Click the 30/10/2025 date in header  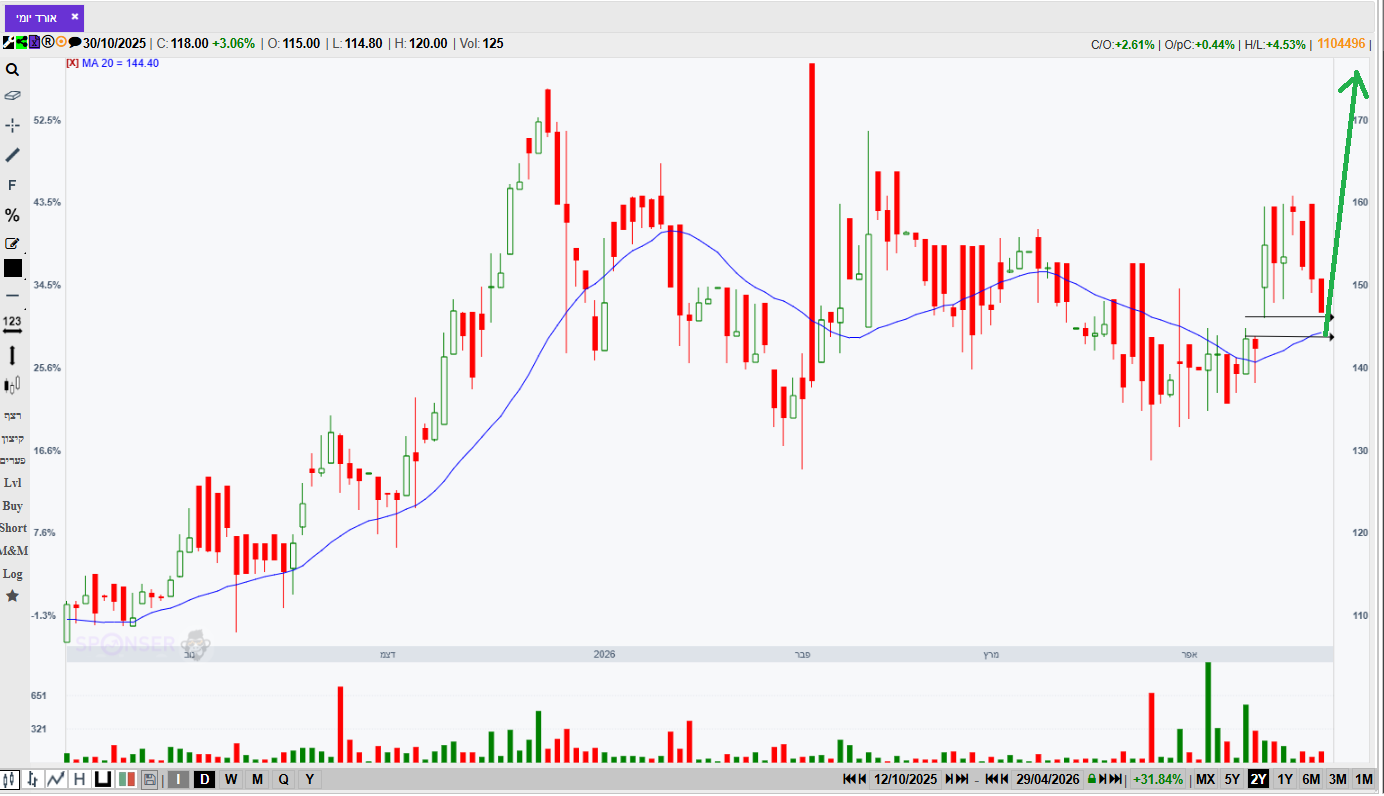point(115,44)
